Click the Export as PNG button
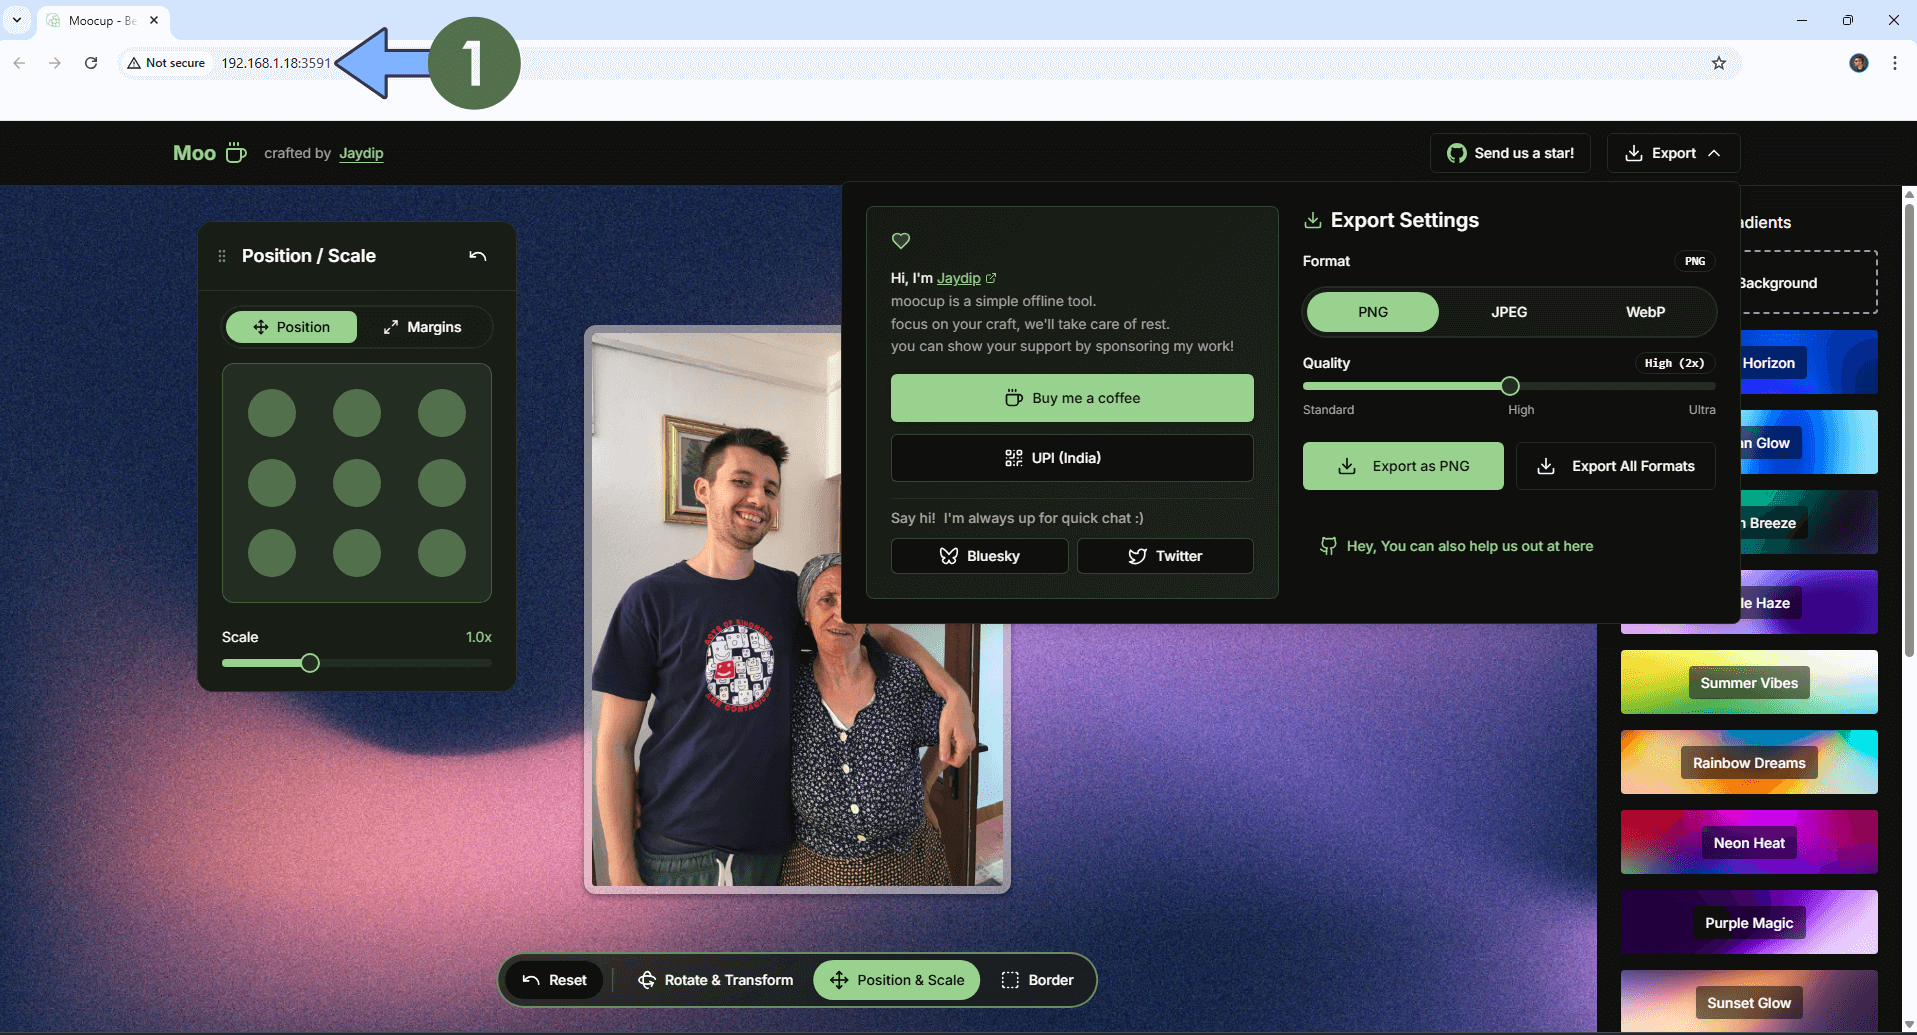Screen dimensions: 1917x1035 (1403, 466)
